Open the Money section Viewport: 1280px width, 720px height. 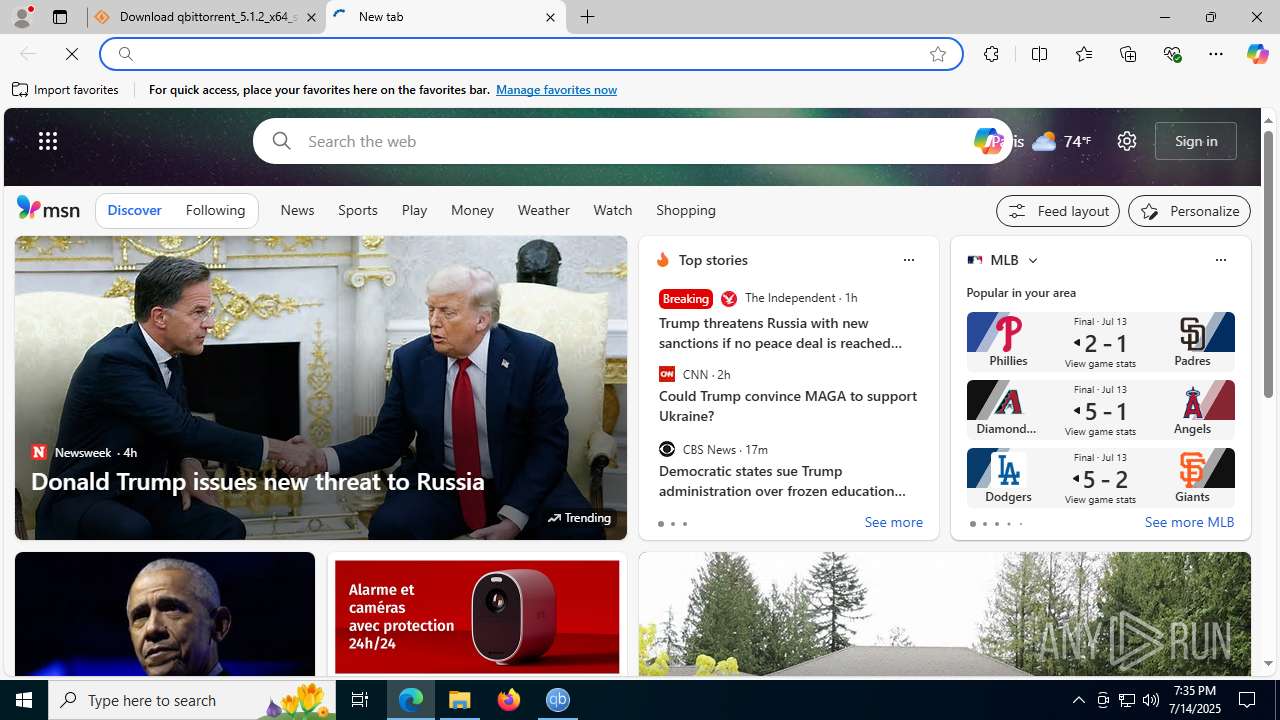tap(472, 210)
